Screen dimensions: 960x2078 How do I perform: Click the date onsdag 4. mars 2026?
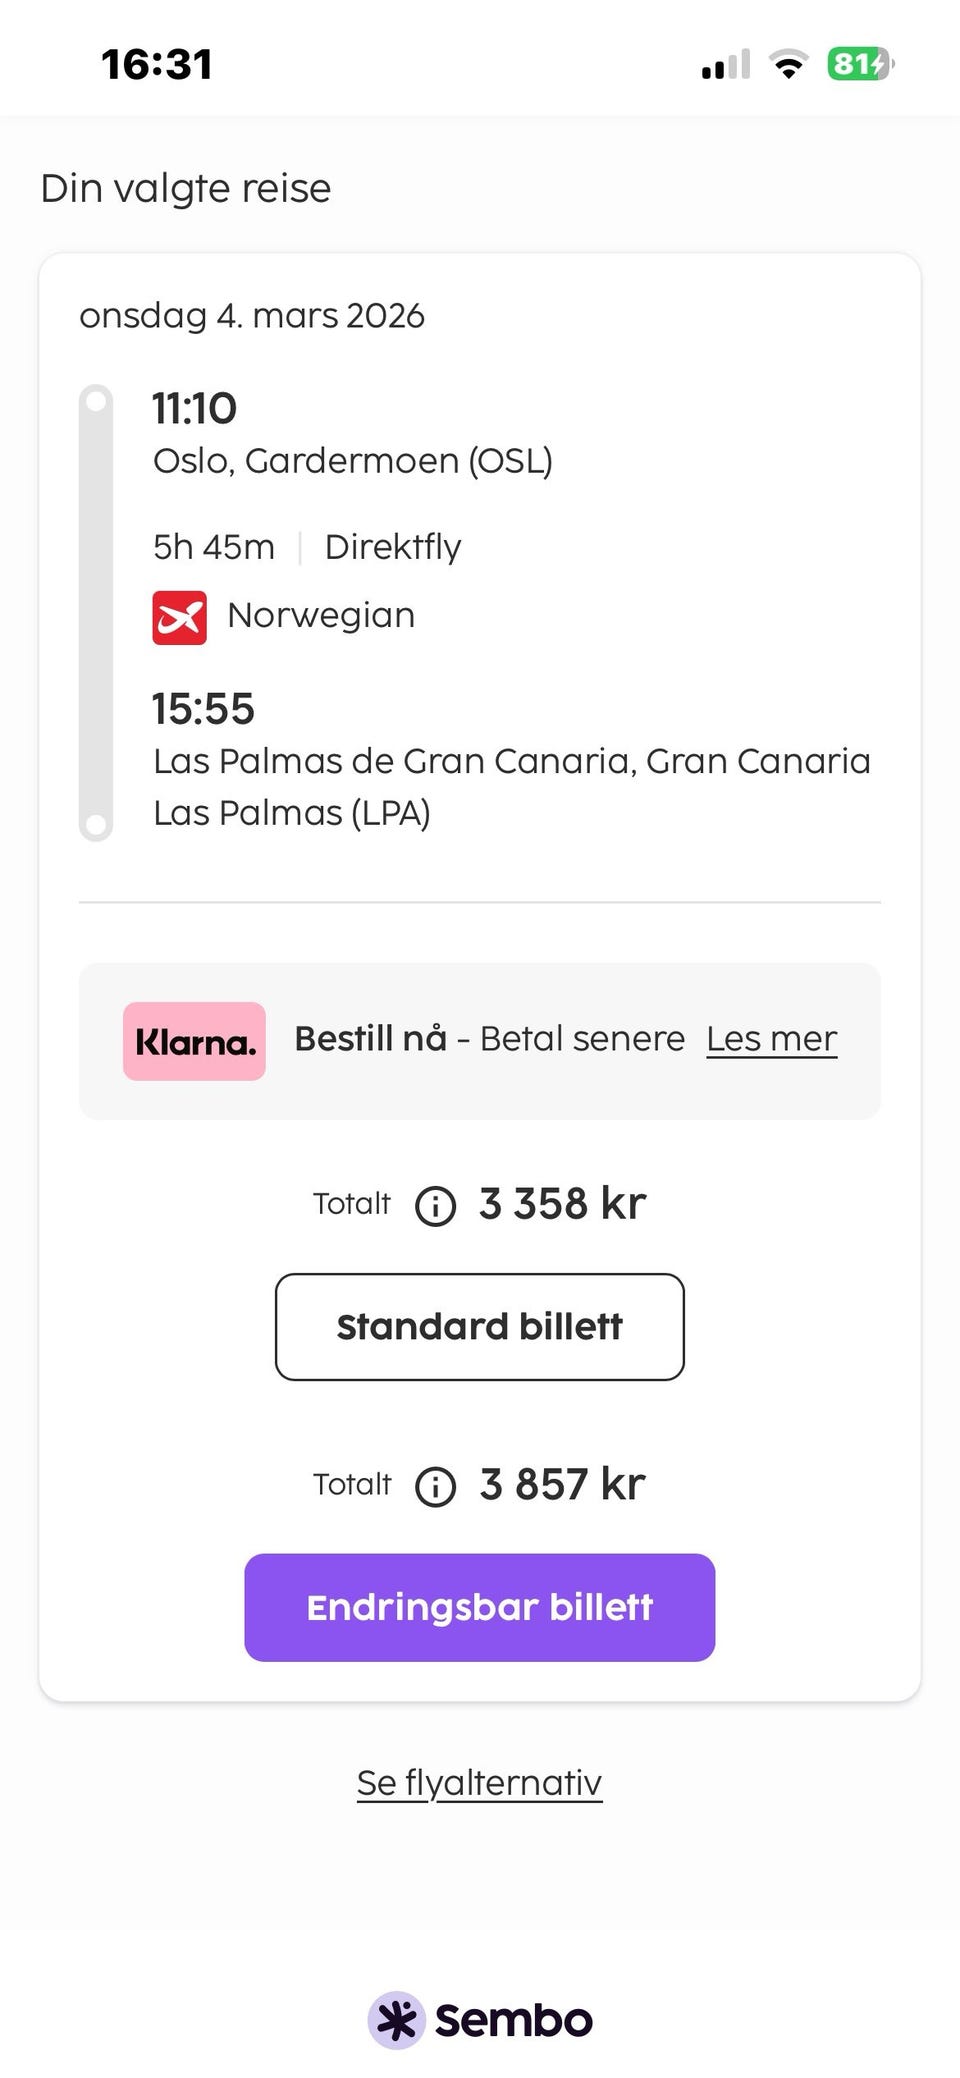point(252,316)
